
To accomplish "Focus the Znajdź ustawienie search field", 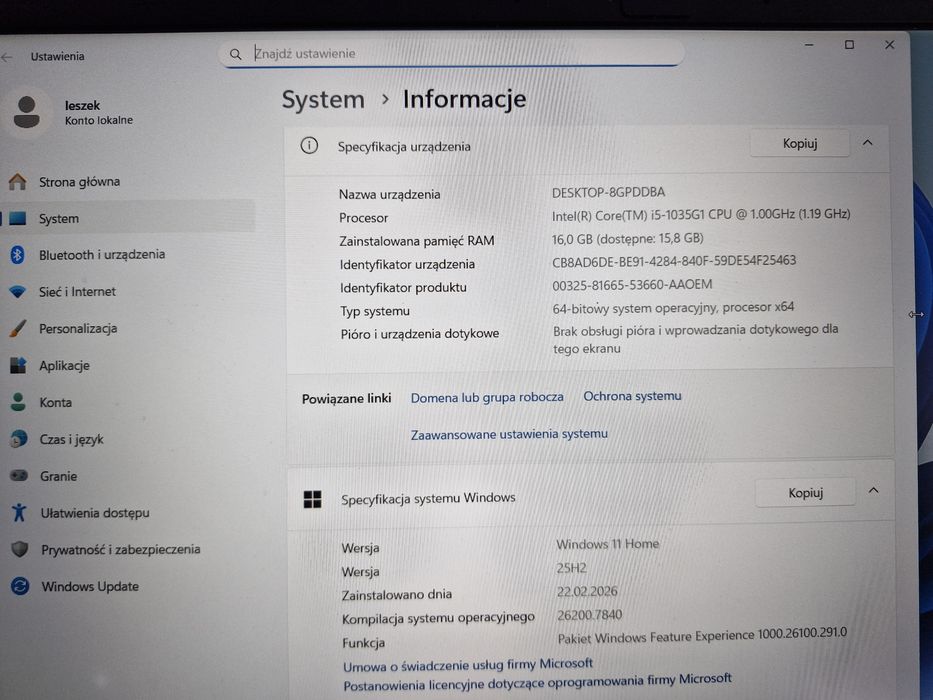I will click(x=452, y=54).
